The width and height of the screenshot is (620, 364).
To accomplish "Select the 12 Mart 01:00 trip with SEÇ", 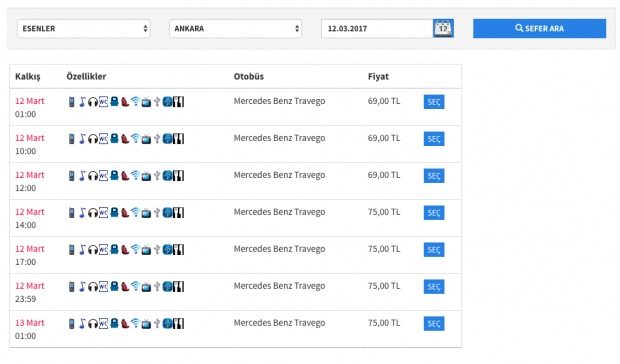I will (x=434, y=102).
